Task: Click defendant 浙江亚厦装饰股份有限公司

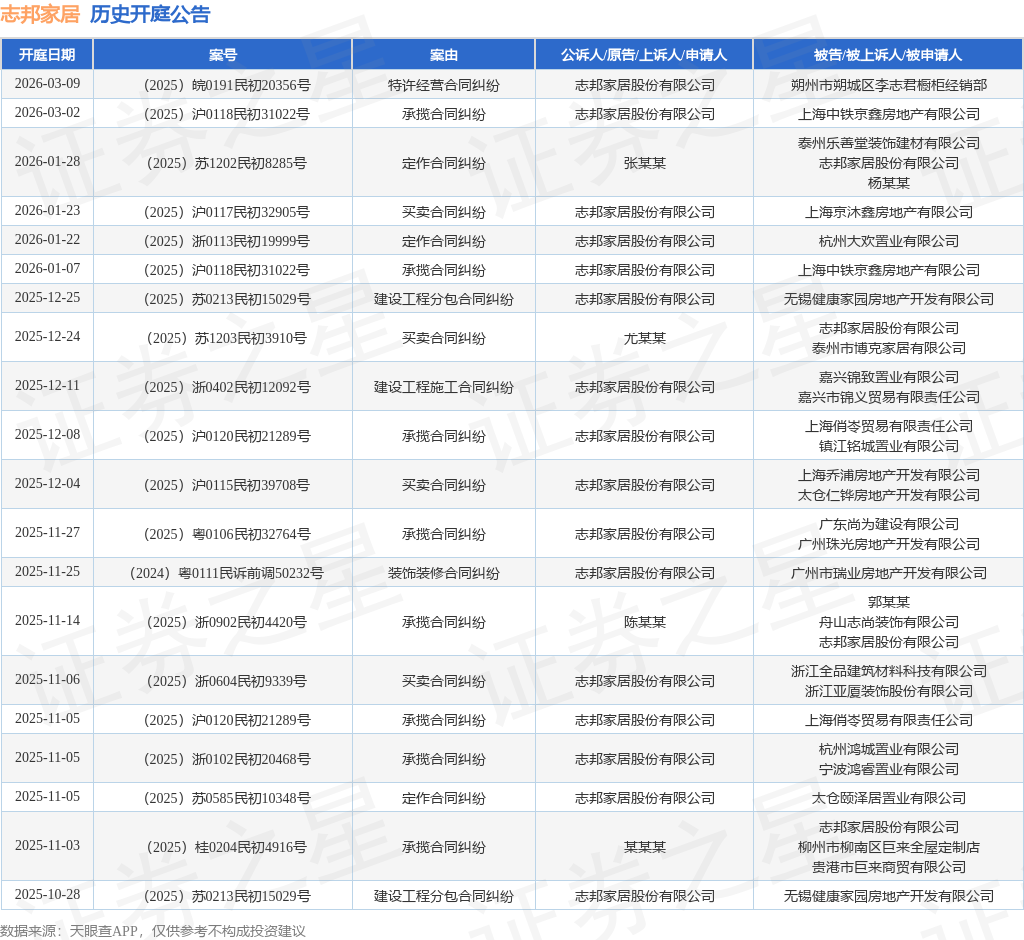Action: pyautogui.click(x=889, y=691)
